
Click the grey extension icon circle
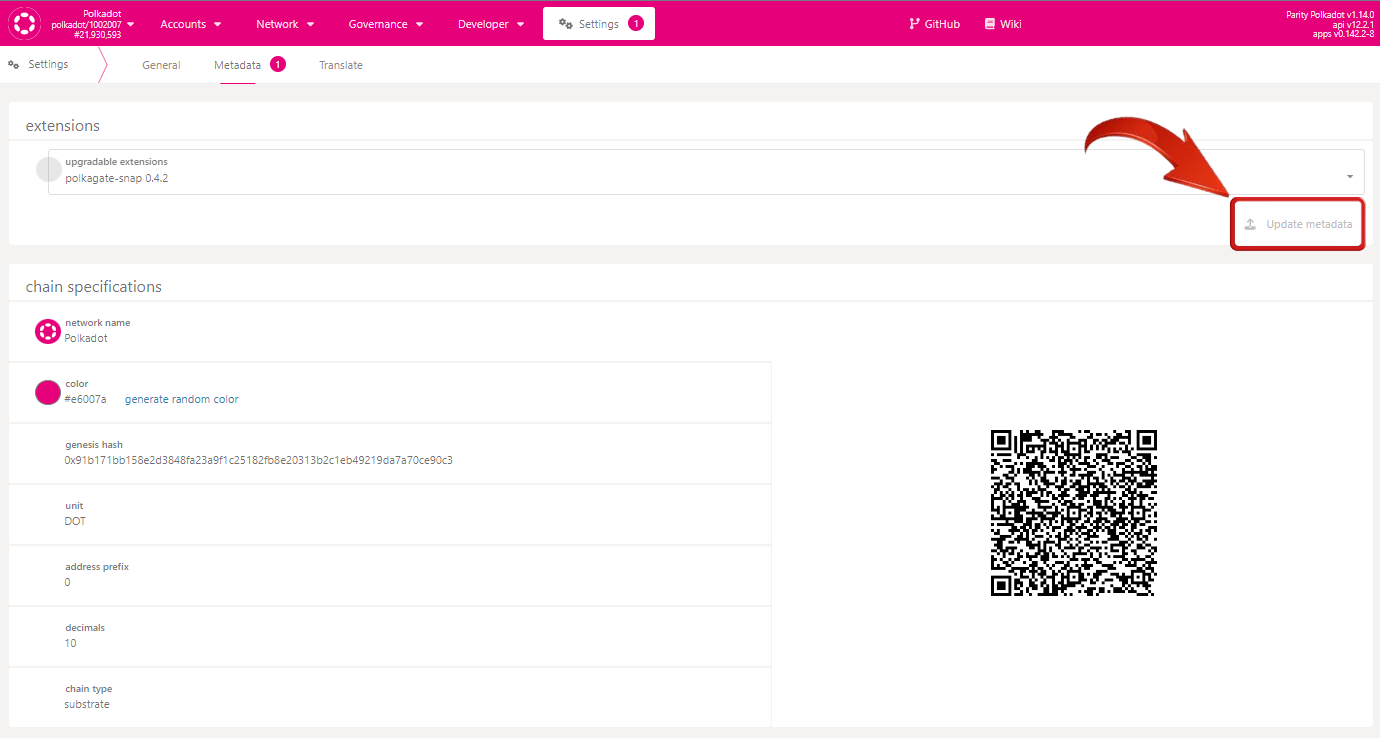pos(49,169)
